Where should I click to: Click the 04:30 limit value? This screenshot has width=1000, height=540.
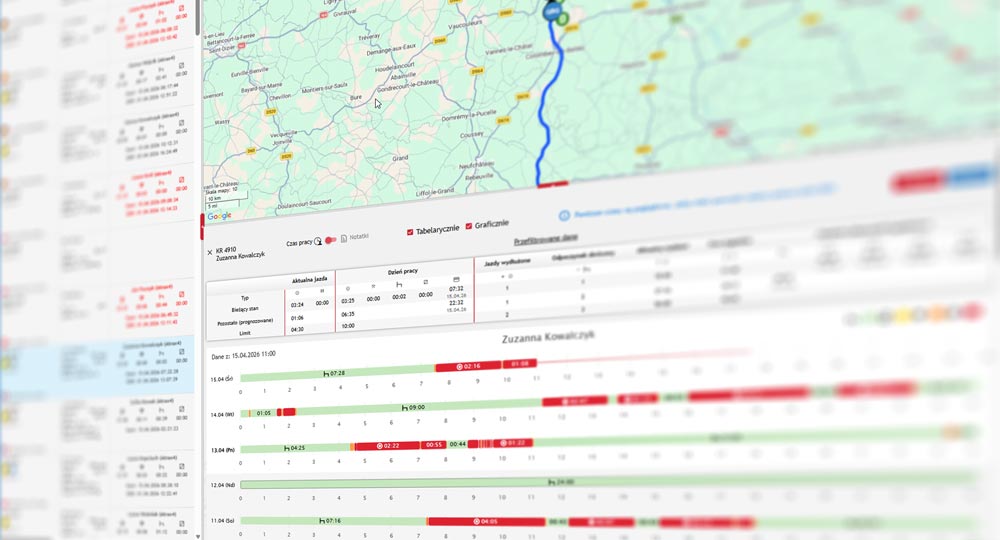[x=297, y=330]
